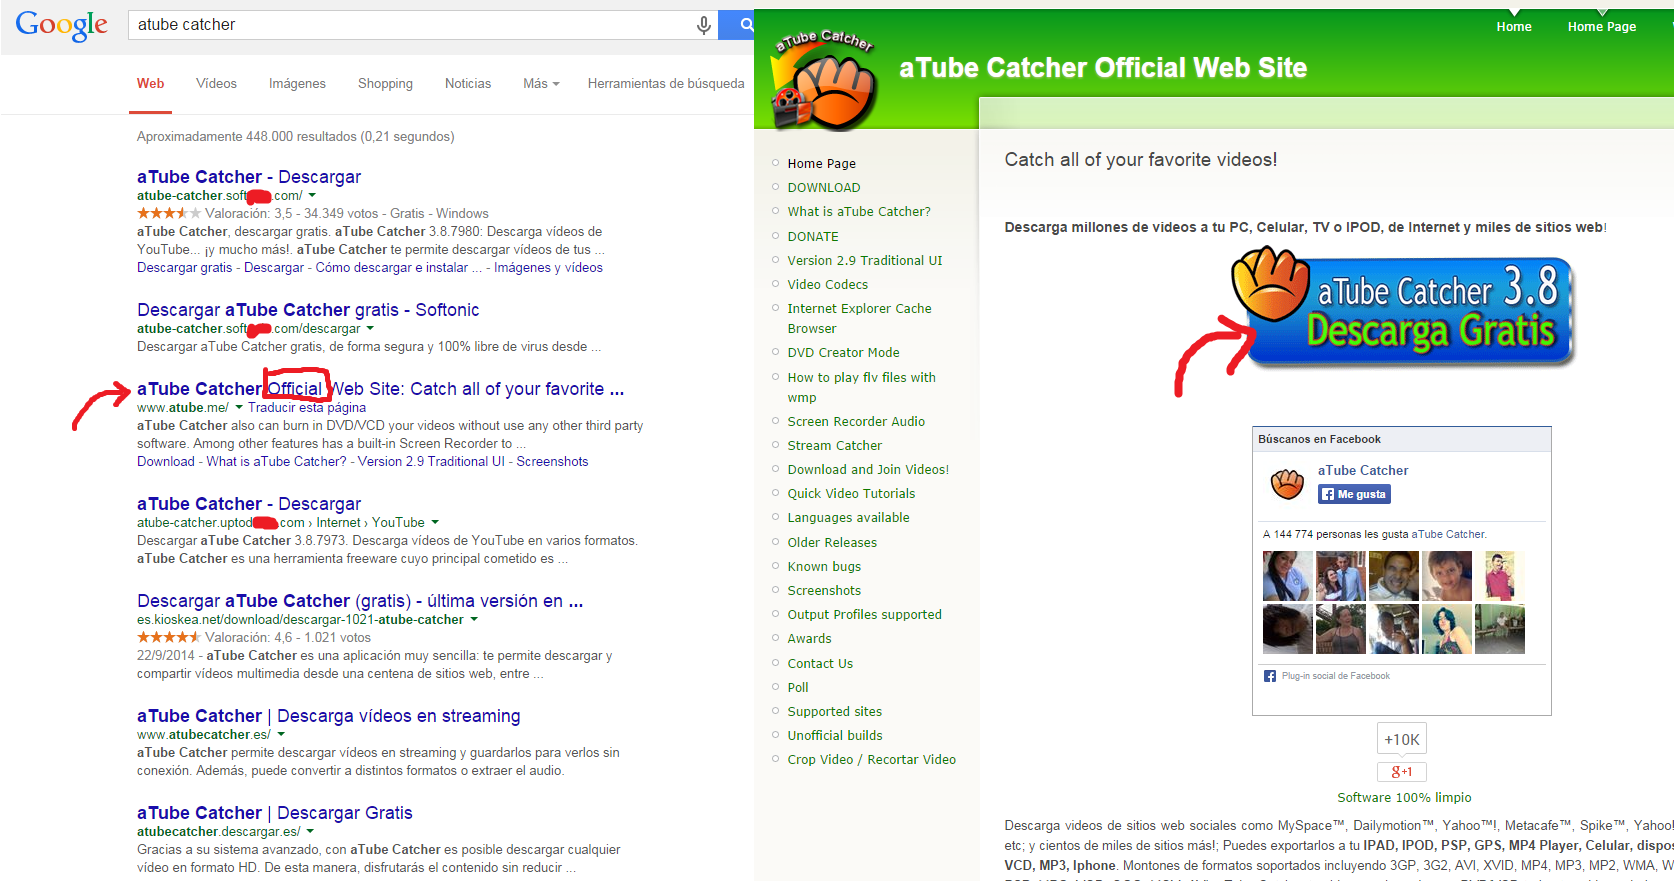This screenshot has width=1674, height=887.
Task: Click the Google logo
Action: (x=61, y=25)
